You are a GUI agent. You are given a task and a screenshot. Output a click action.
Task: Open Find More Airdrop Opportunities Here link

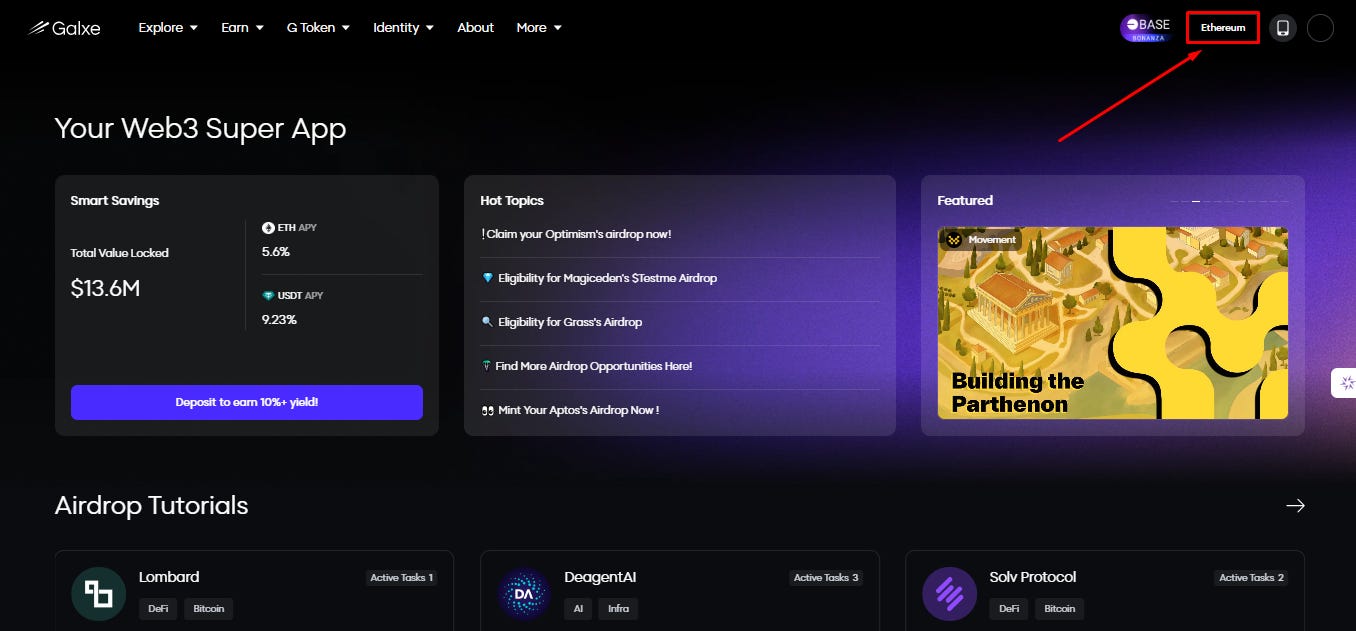point(587,366)
